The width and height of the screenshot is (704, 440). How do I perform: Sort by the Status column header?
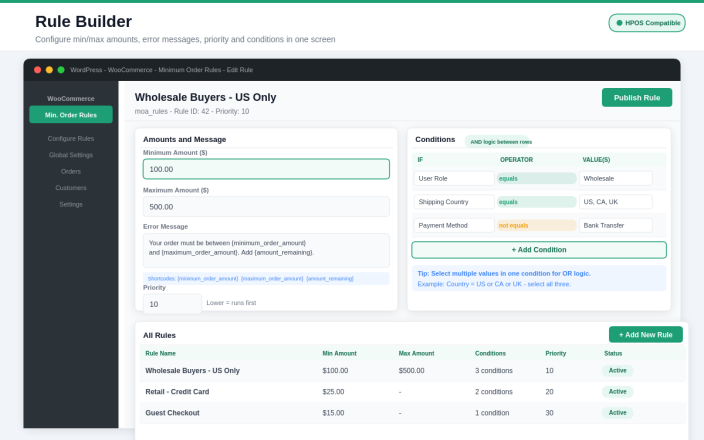[x=613, y=353]
